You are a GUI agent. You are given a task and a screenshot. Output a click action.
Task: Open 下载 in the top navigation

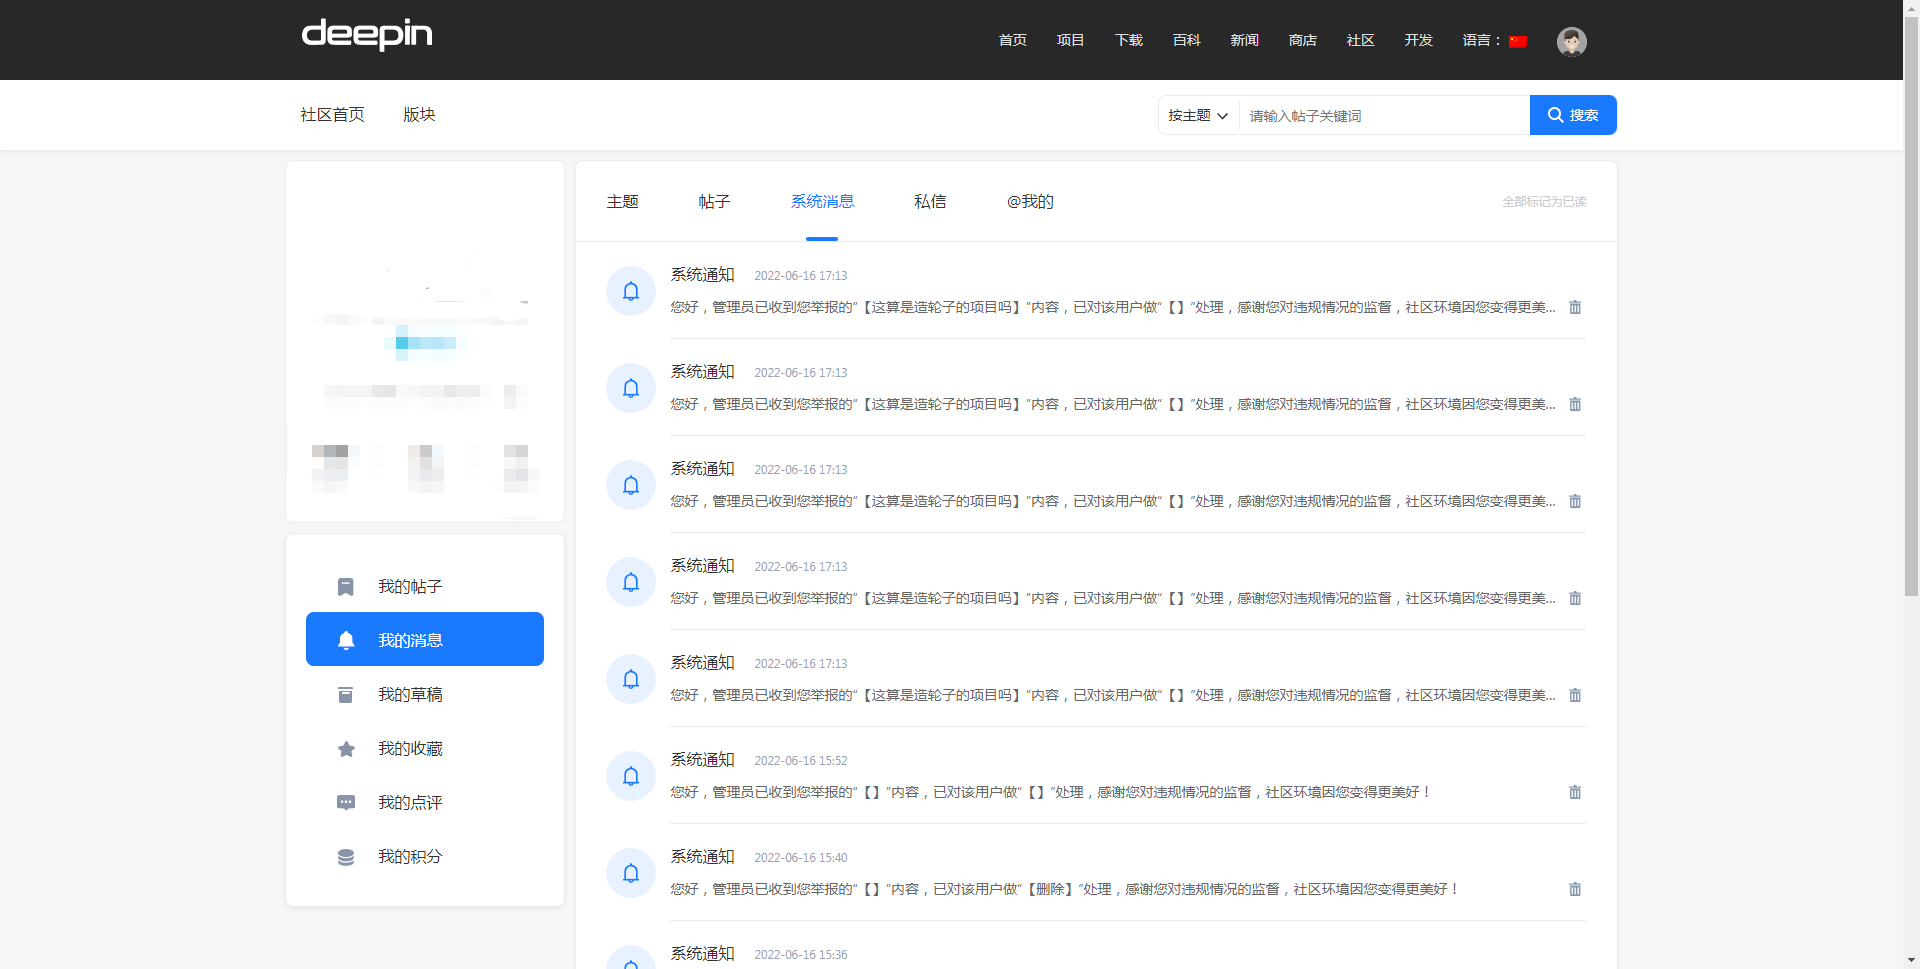[1128, 40]
